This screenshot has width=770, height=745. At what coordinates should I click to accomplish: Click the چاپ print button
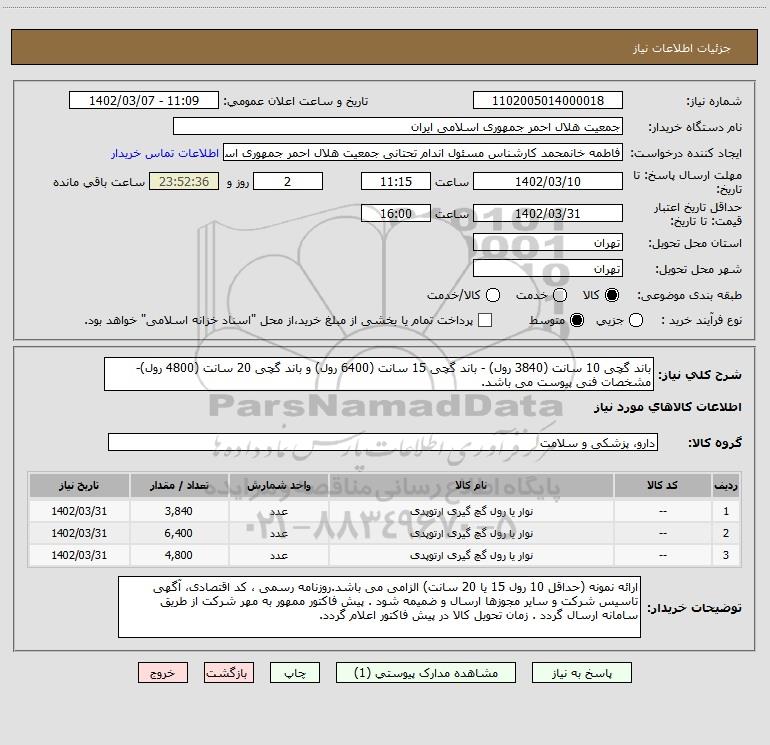pyautogui.click(x=295, y=673)
